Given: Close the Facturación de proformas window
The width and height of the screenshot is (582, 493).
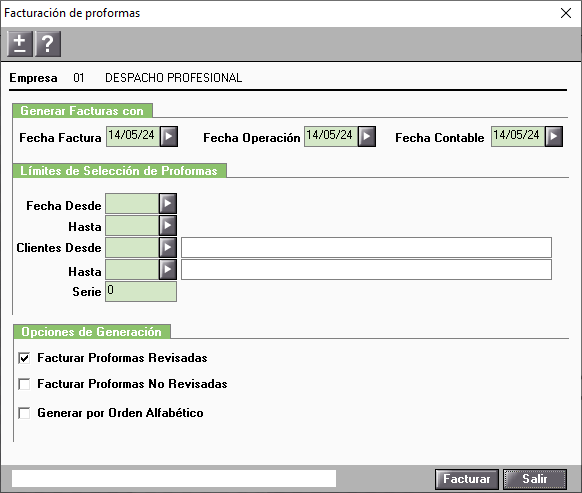Looking at the screenshot, I should coord(566,13).
